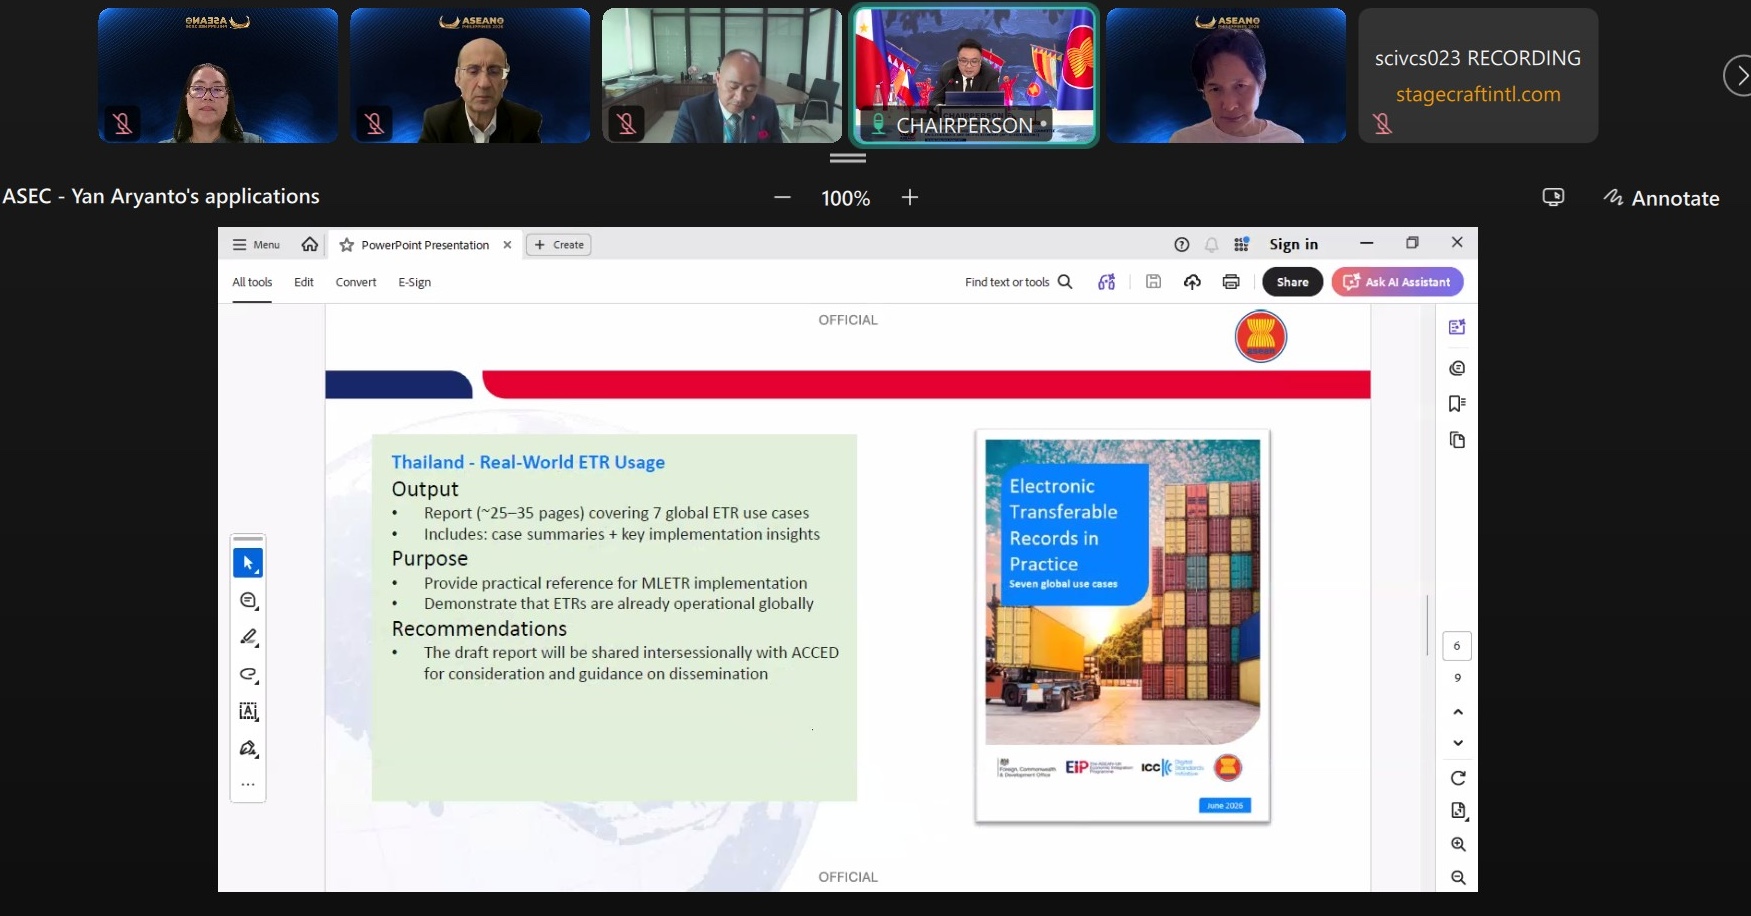
Task: Open the Convert tab
Action: (356, 283)
